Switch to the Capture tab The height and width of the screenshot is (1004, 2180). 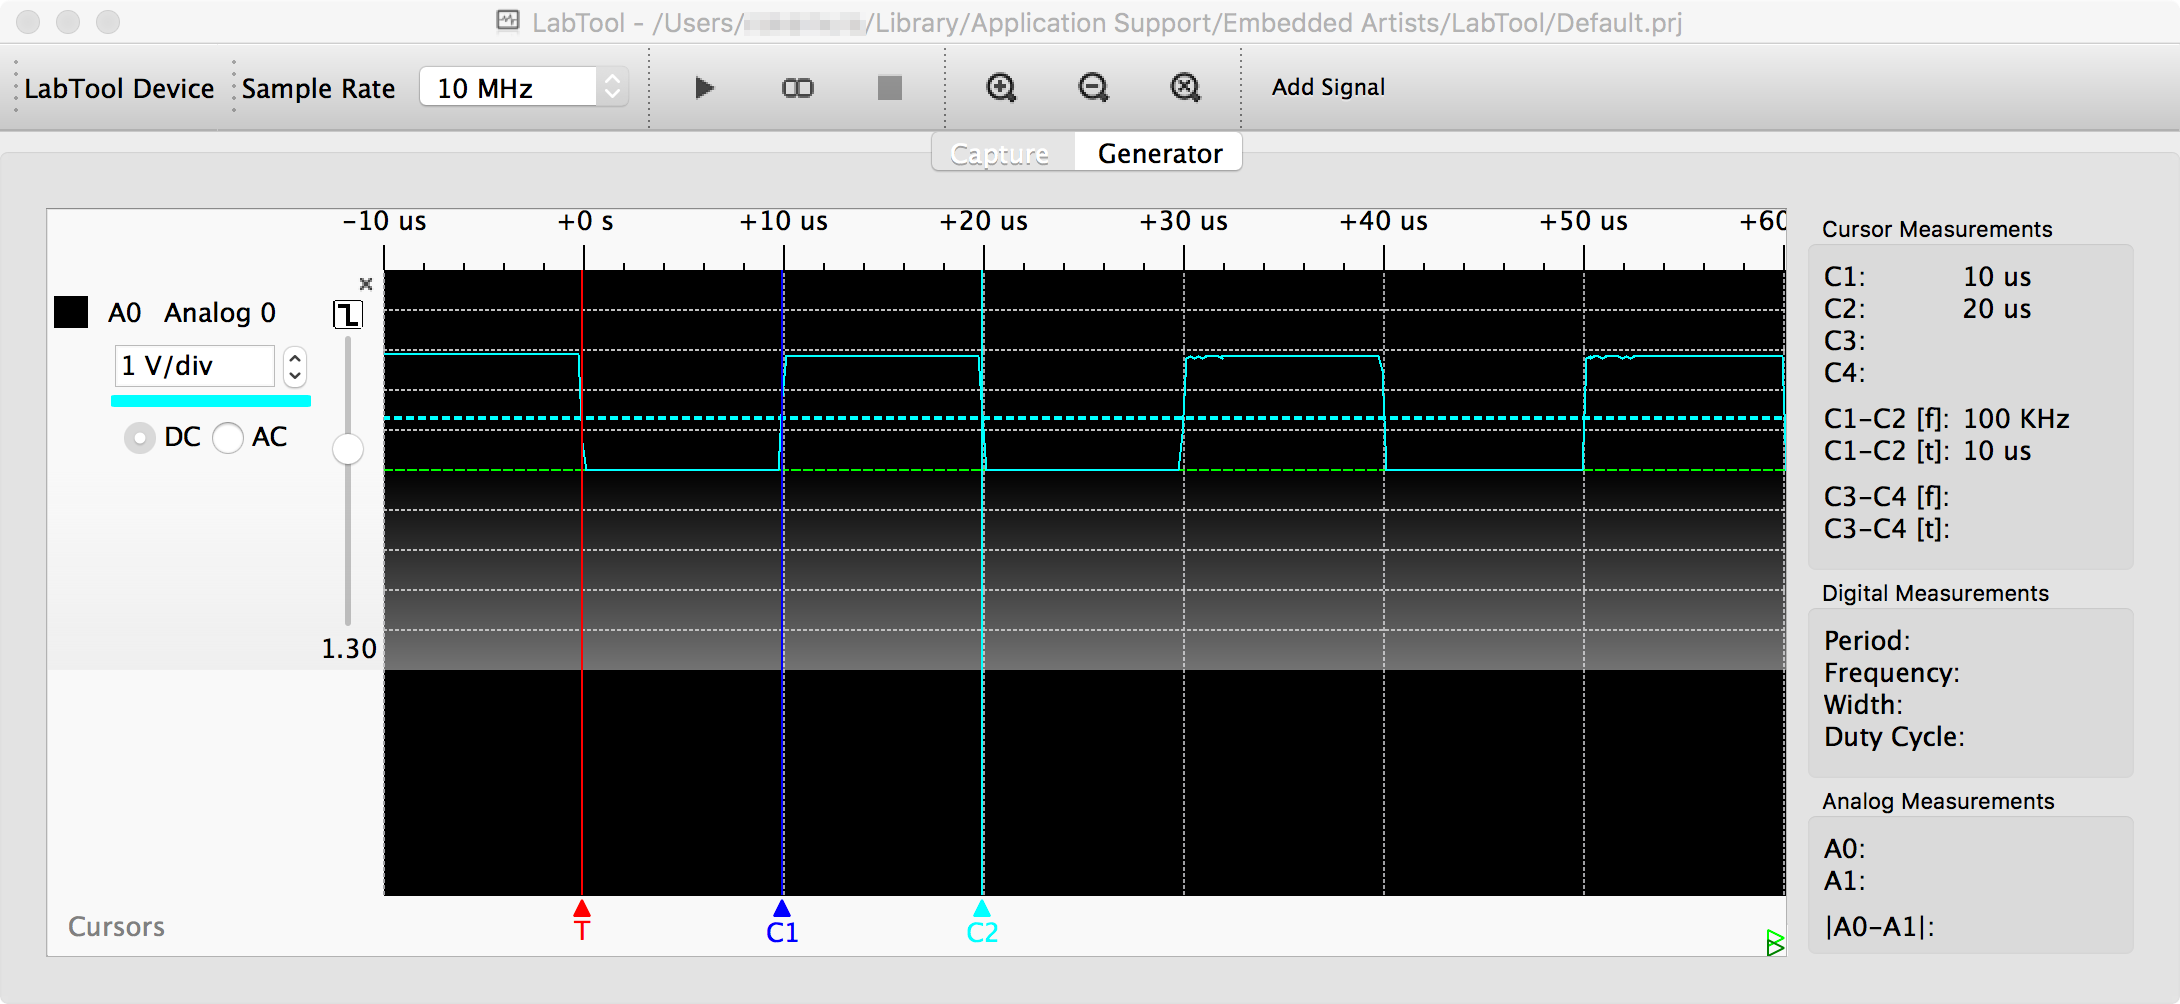(x=998, y=152)
